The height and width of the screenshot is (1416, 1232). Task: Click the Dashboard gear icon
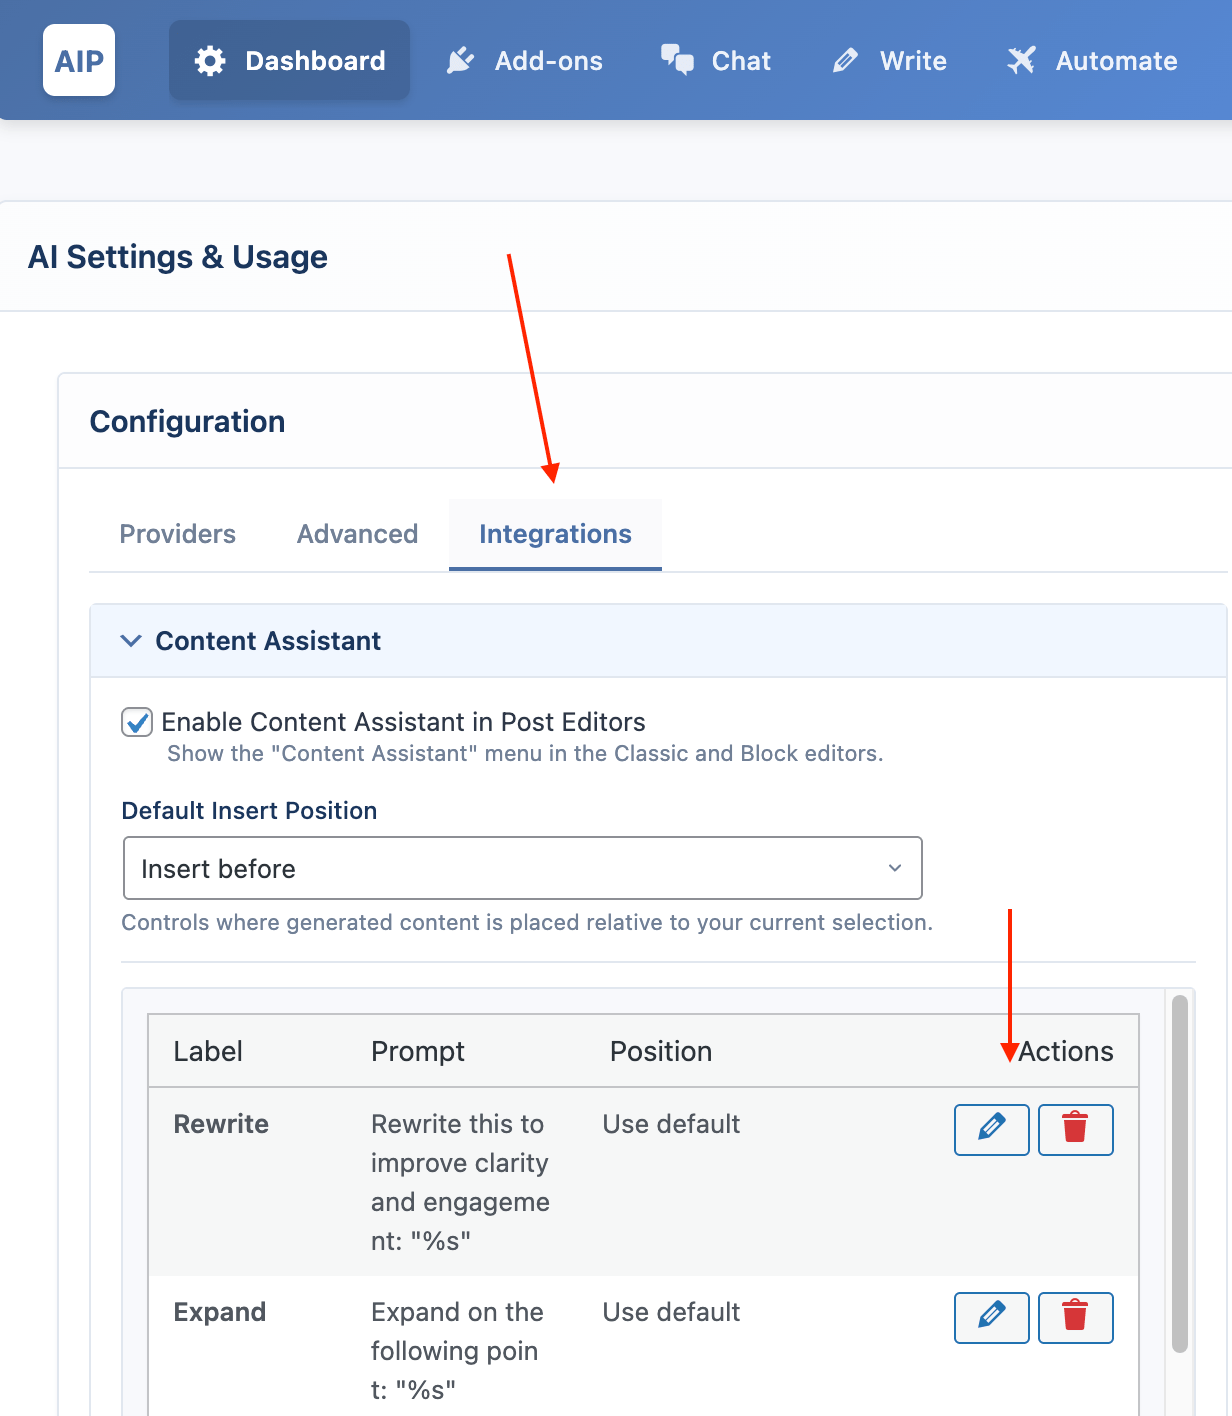(x=210, y=61)
